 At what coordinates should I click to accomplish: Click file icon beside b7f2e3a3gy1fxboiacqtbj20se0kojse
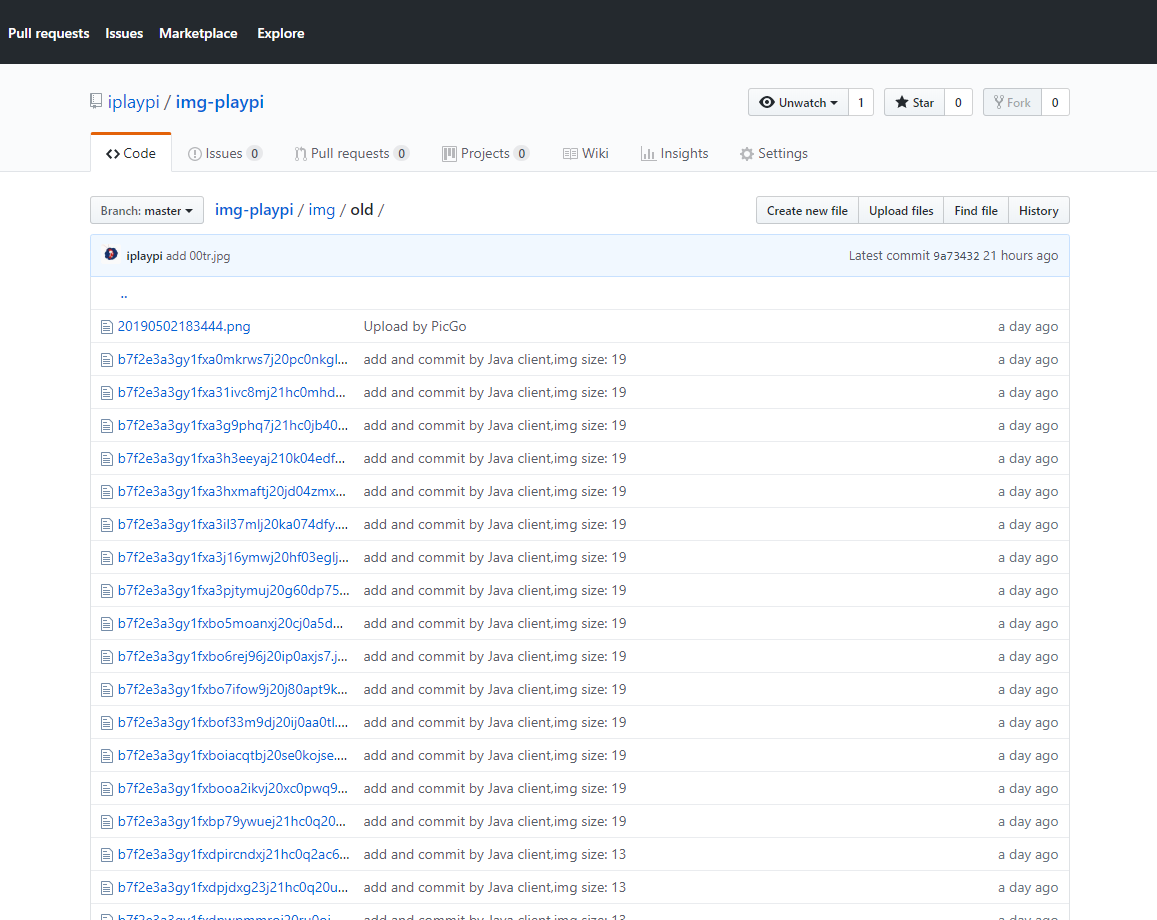107,756
